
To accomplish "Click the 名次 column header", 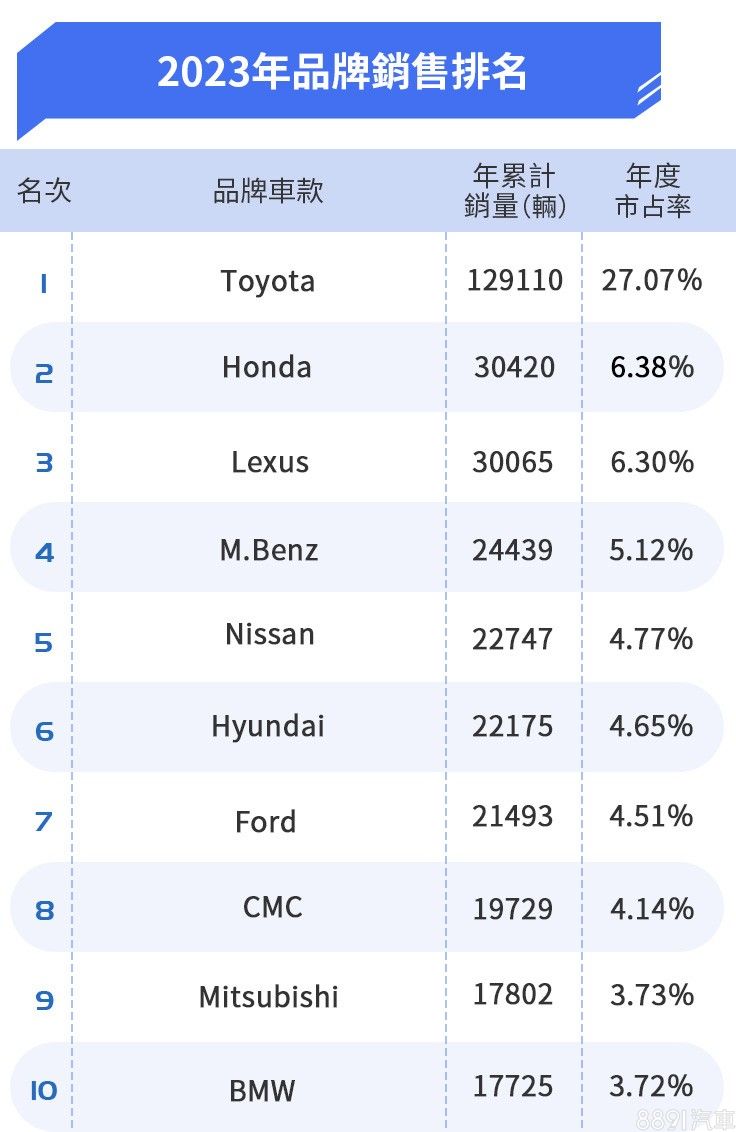I will click(44, 191).
